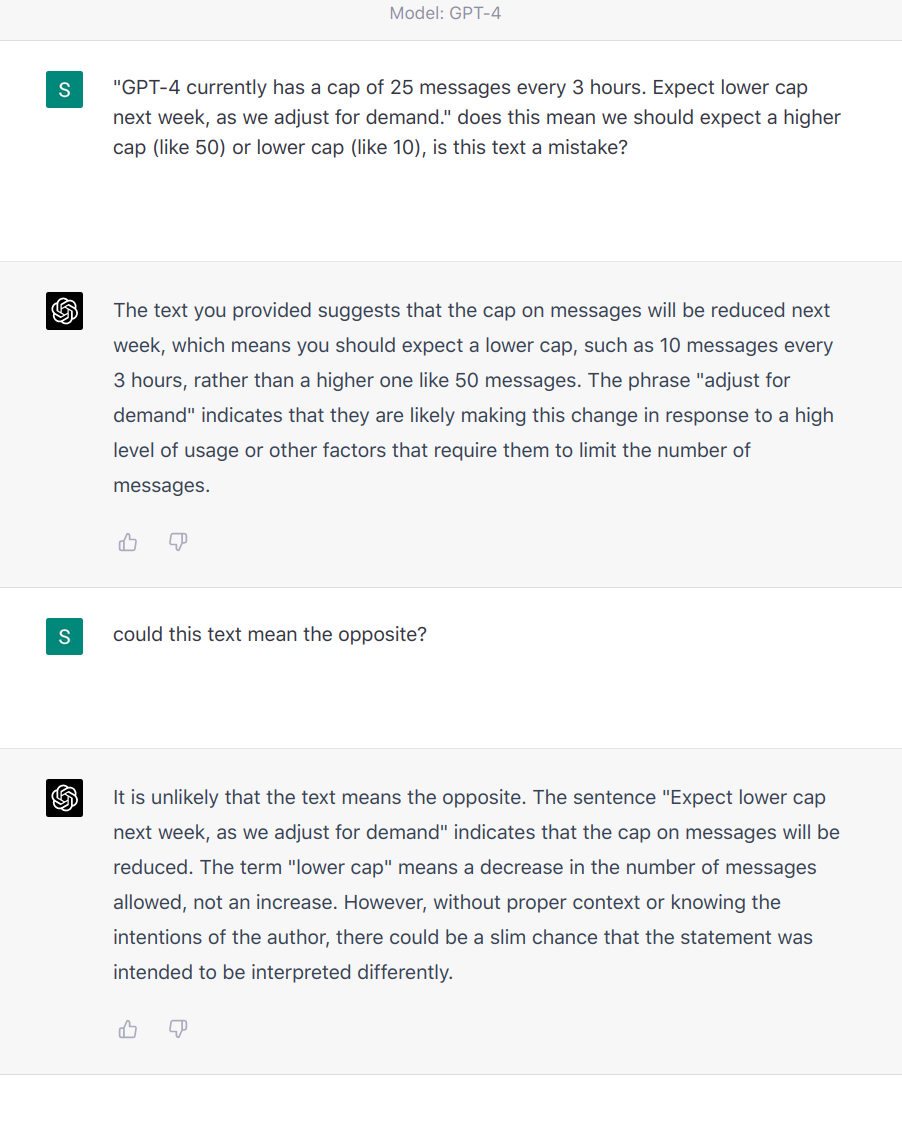
Task: Dislike the second reply about "lower cap"
Action: tap(178, 1029)
